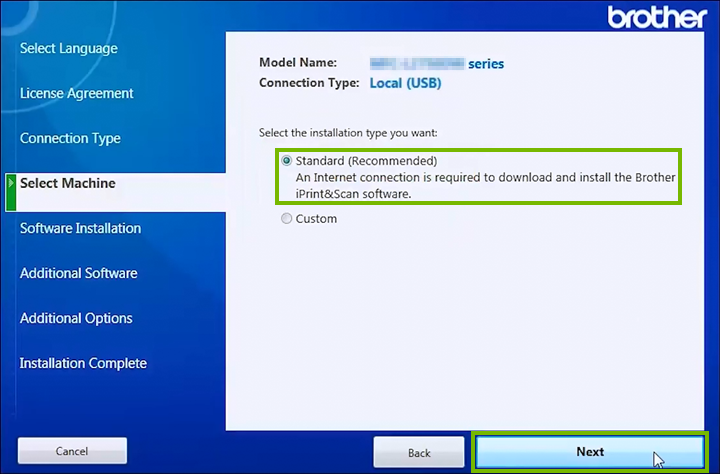Click the Local (USB) connection type text
This screenshot has height=474, width=720.
(405, 83)
